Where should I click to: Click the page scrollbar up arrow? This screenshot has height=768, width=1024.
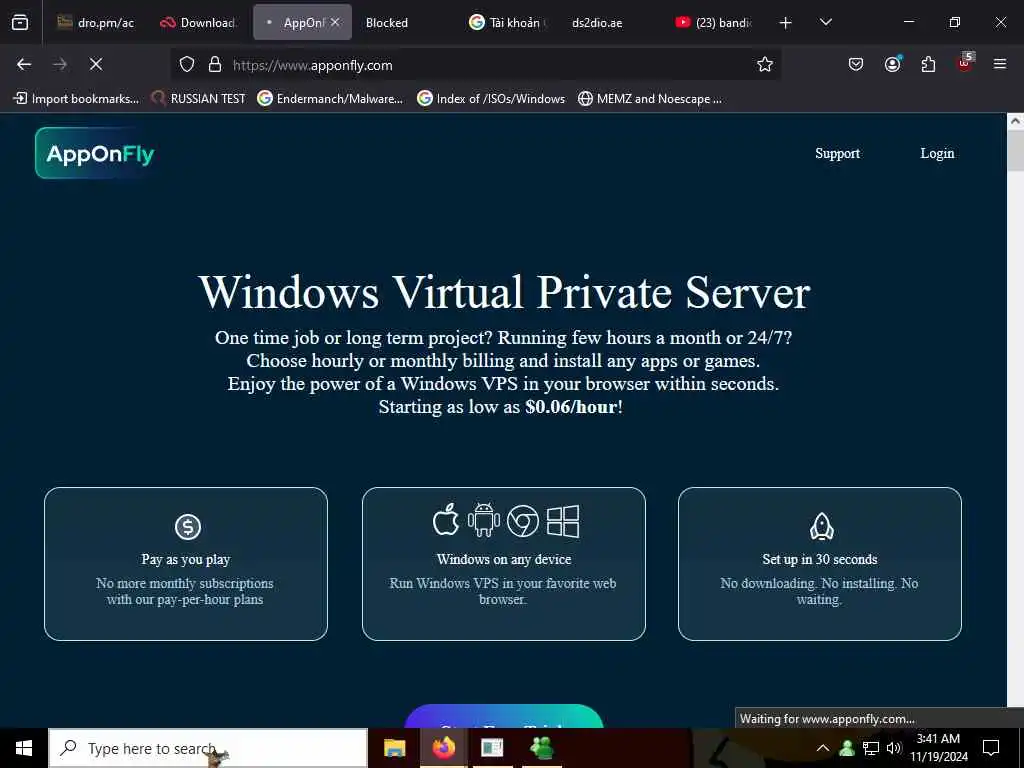[x=1015, y=121]
